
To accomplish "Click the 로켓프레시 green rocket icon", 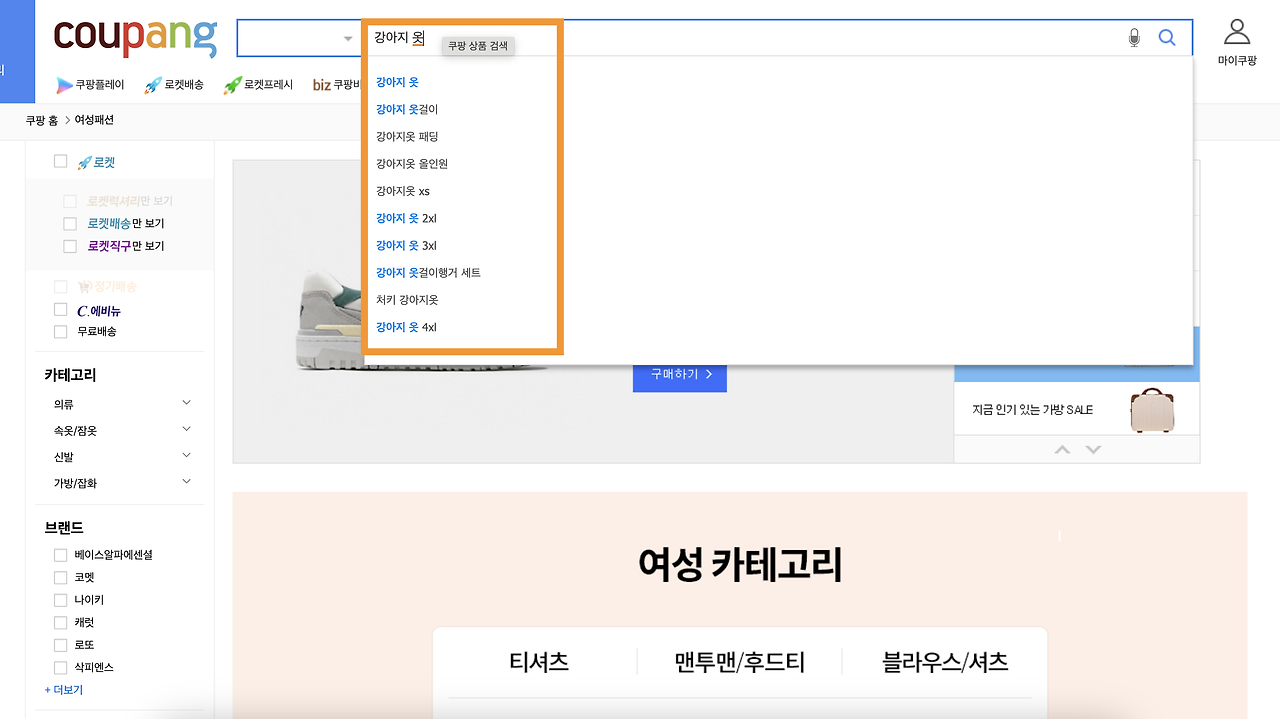I will [x=234, y=84].
